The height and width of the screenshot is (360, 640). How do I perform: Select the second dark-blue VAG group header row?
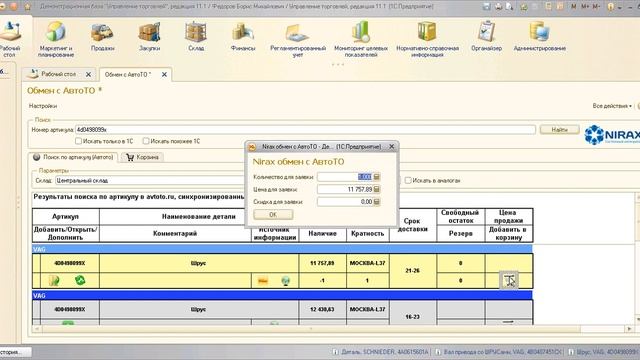click(282, 295)
